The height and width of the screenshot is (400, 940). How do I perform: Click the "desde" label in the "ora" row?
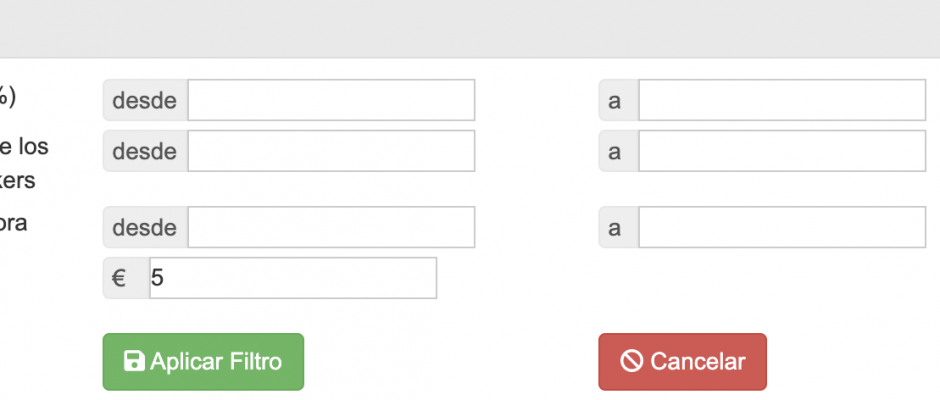point(145,227)
